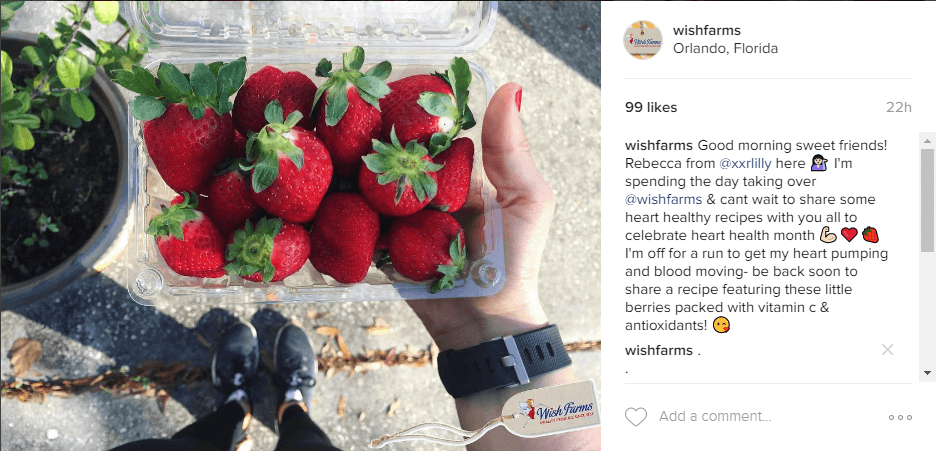Open the wishfarms username in the header
This screenshot has height=451, width=936.
[x=707, y=30]
